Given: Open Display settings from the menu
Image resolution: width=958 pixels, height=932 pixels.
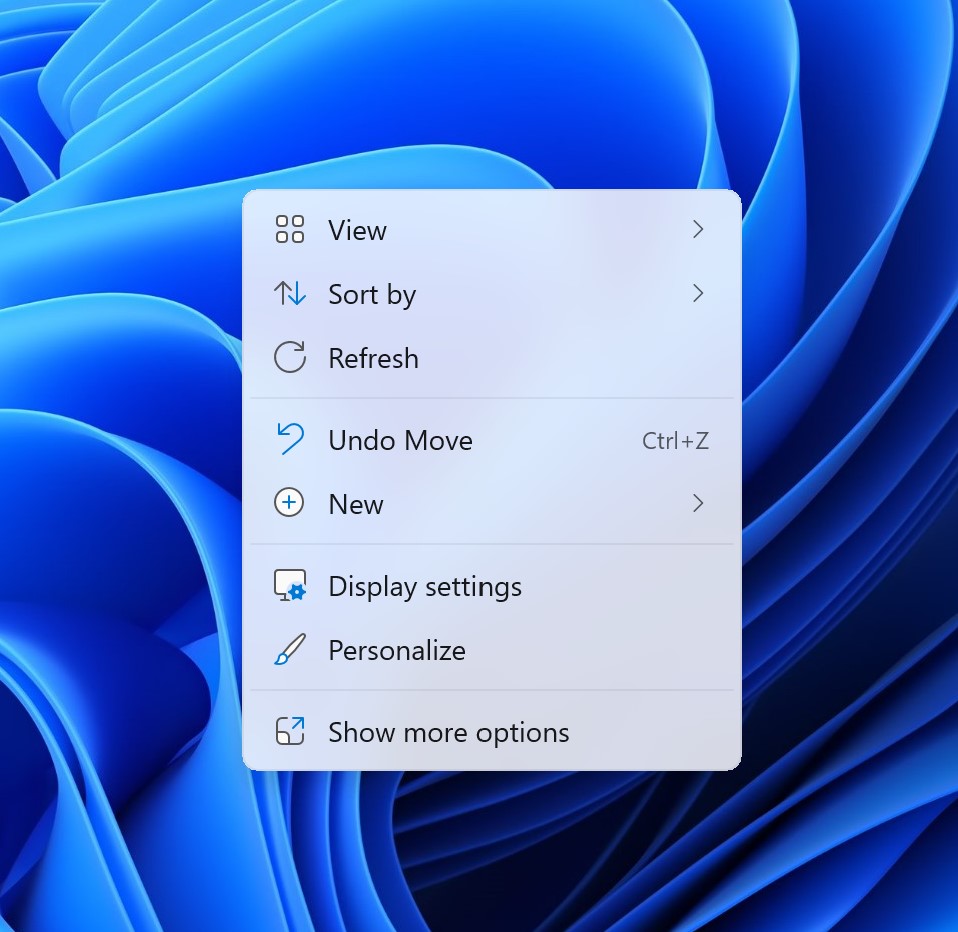Looking at the screenshot, I should coord(492,586).
